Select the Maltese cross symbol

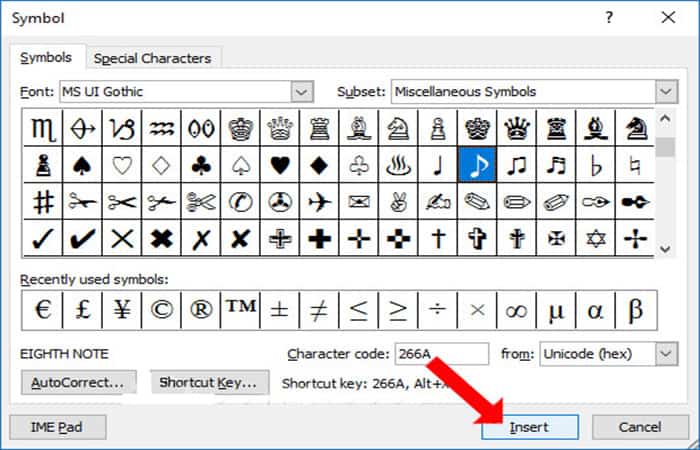click(556, 238)
